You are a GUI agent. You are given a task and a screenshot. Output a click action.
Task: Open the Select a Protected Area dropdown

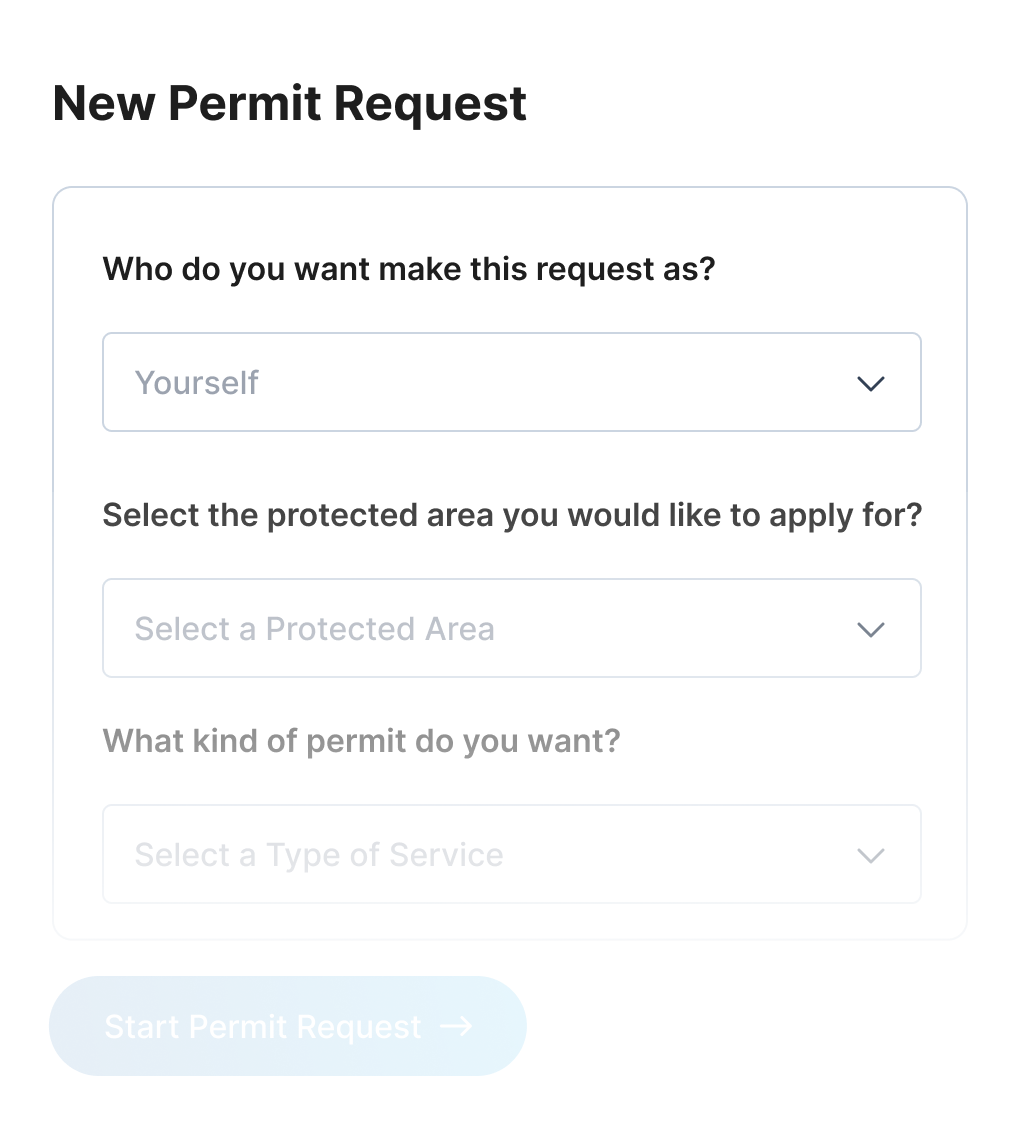point(511,628)
